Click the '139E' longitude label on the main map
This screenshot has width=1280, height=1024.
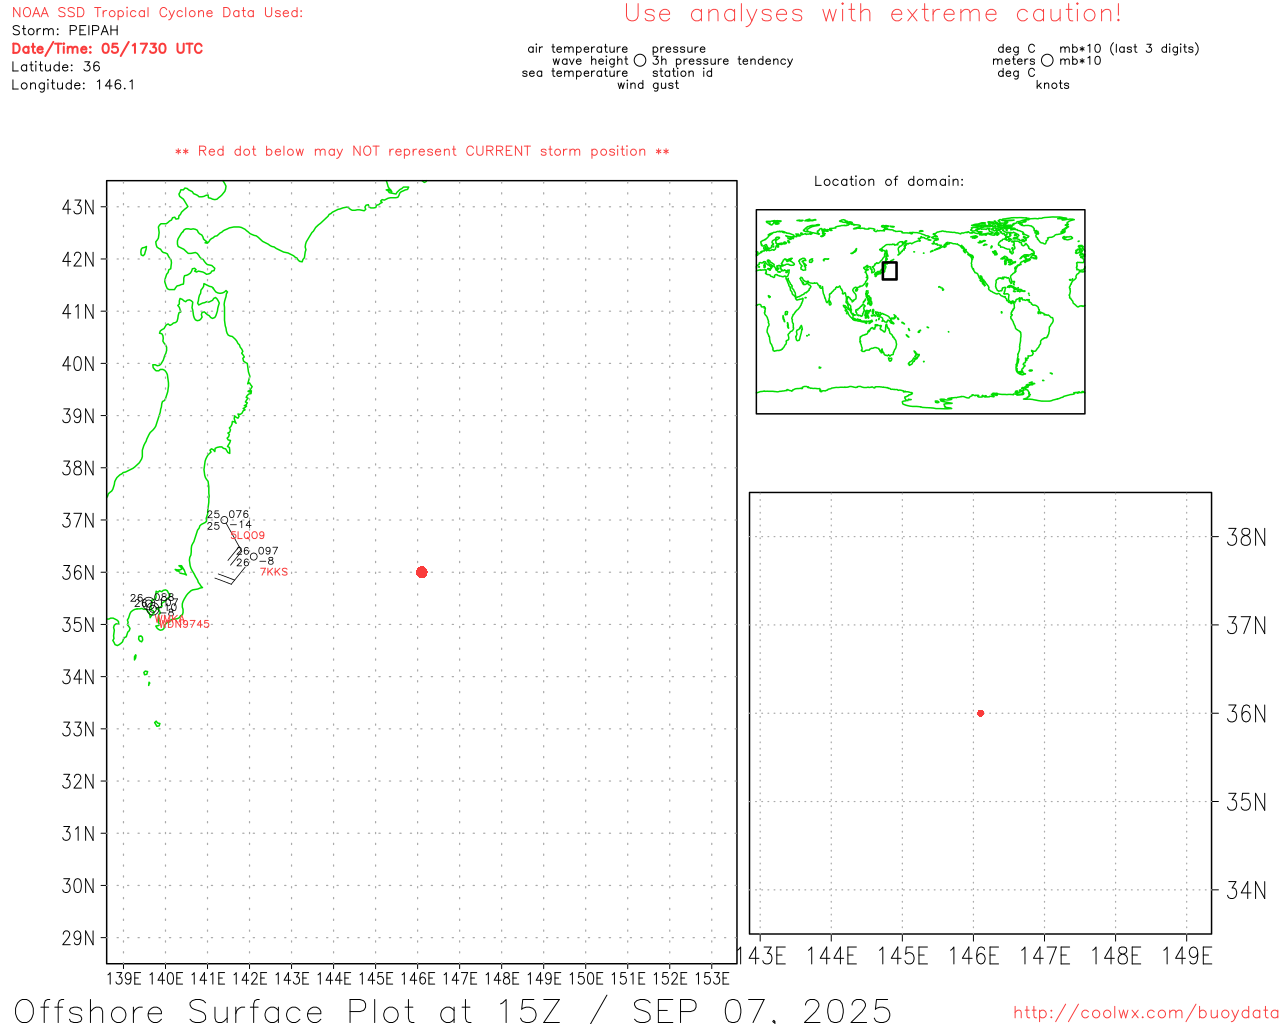(x=124, y=978)
